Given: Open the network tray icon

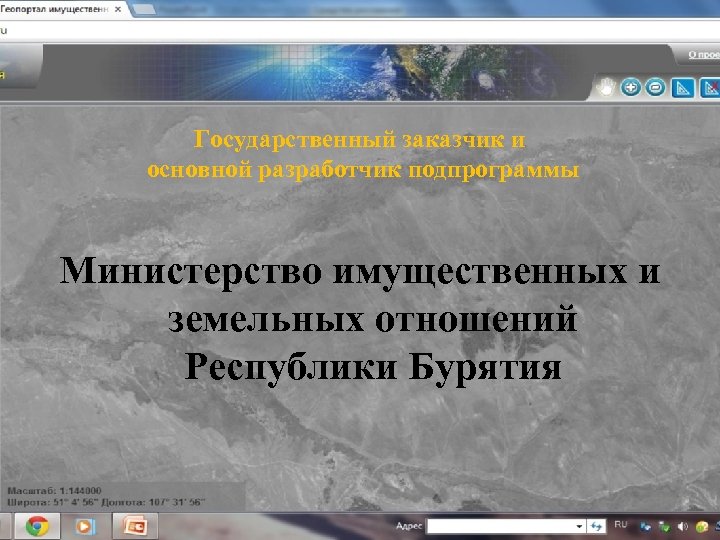Looking at the screenshot, I should 646,527.
